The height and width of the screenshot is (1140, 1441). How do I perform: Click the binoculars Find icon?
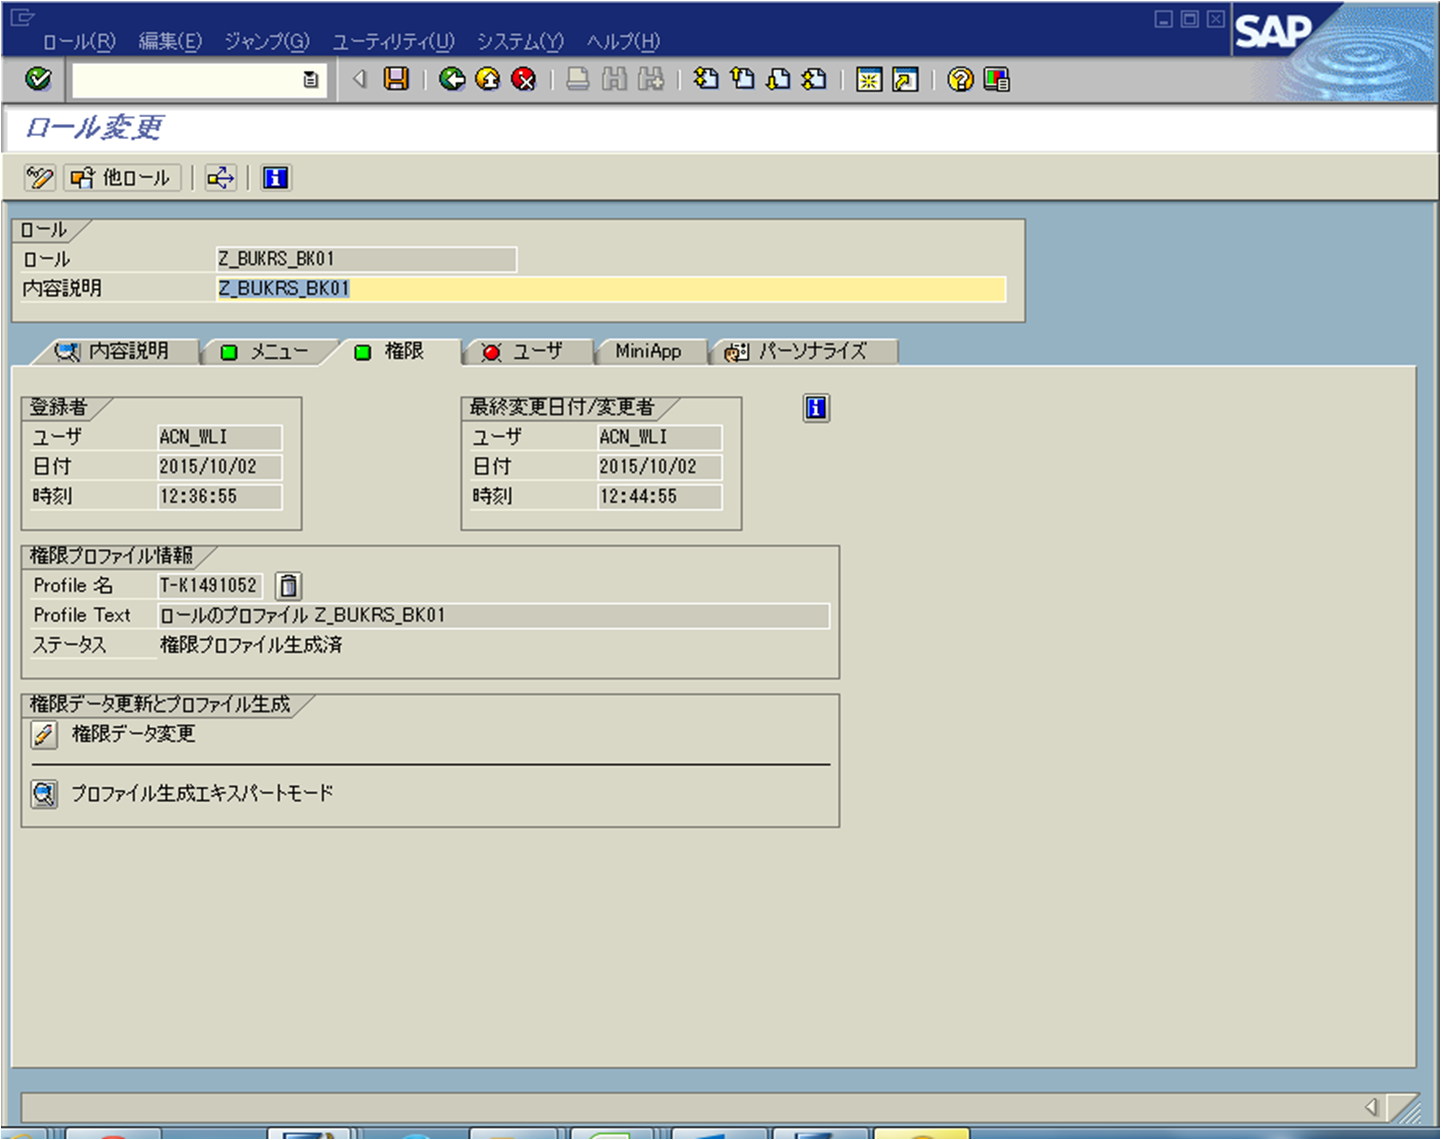pos(614,80)
